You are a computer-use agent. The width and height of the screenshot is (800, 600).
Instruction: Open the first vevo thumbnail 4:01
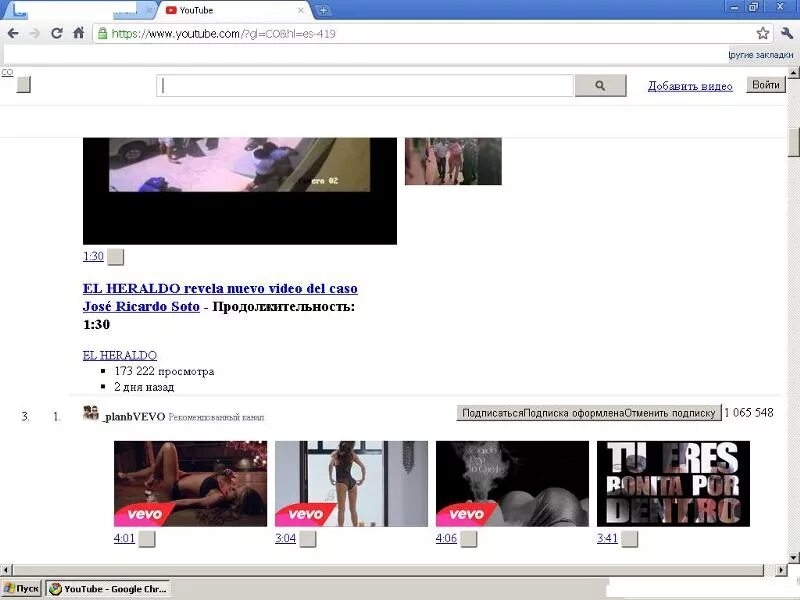point(190,484)
